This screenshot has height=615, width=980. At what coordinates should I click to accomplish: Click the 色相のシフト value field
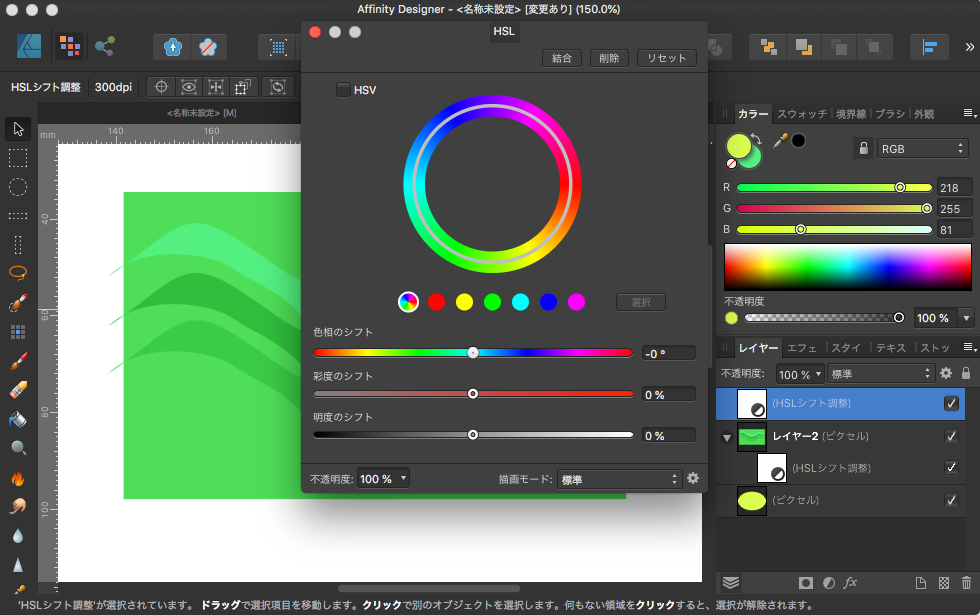coord(668,353)
